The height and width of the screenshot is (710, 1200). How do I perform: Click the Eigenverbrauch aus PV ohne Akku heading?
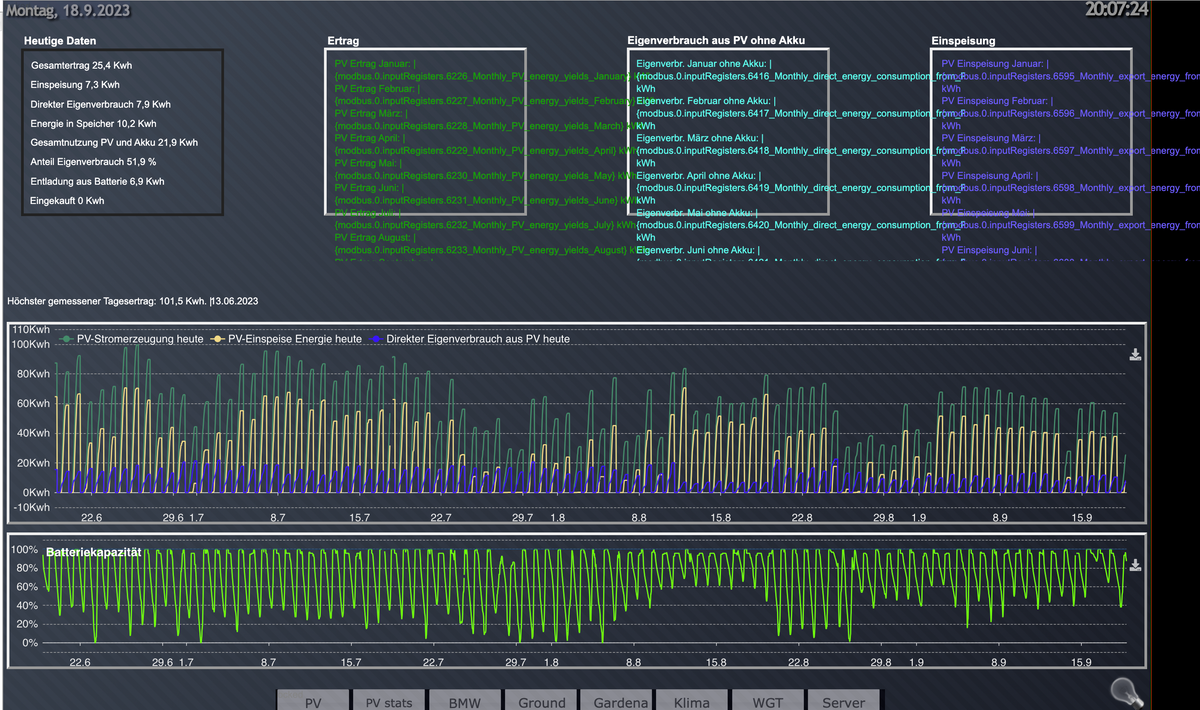click(x=716, y=41)
